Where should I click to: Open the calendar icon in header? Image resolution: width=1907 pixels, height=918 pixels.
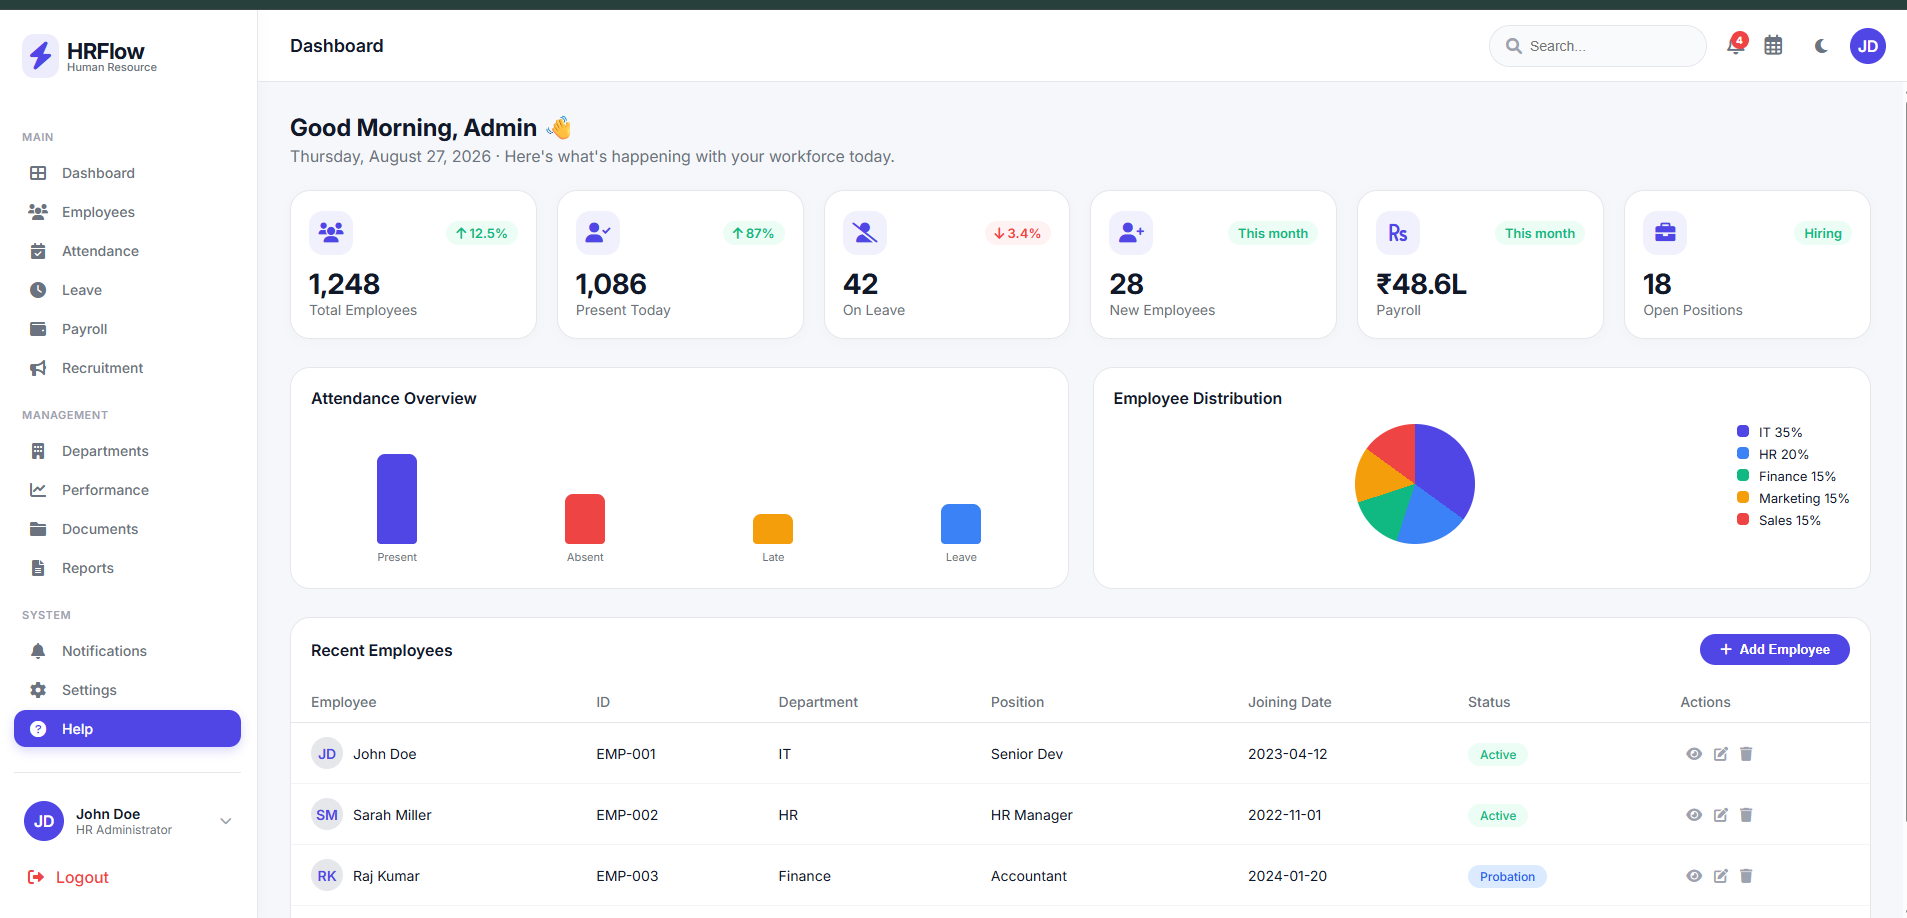(x=1773, y=46)
